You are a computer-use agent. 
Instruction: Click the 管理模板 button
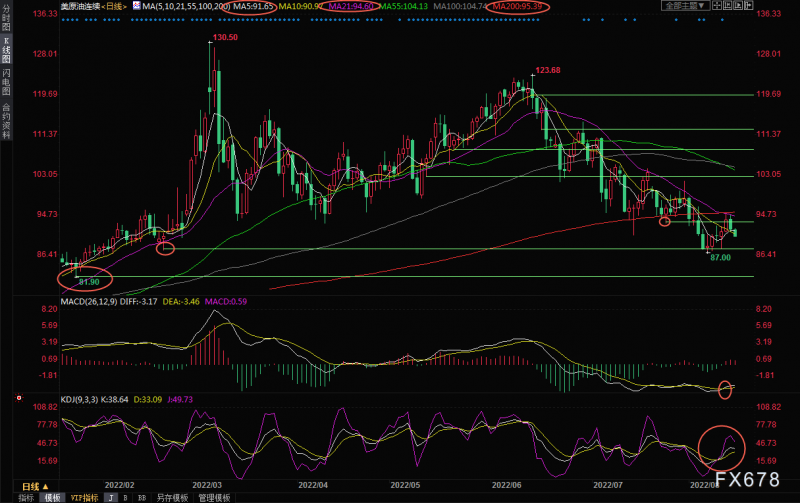tap(214, 497)
